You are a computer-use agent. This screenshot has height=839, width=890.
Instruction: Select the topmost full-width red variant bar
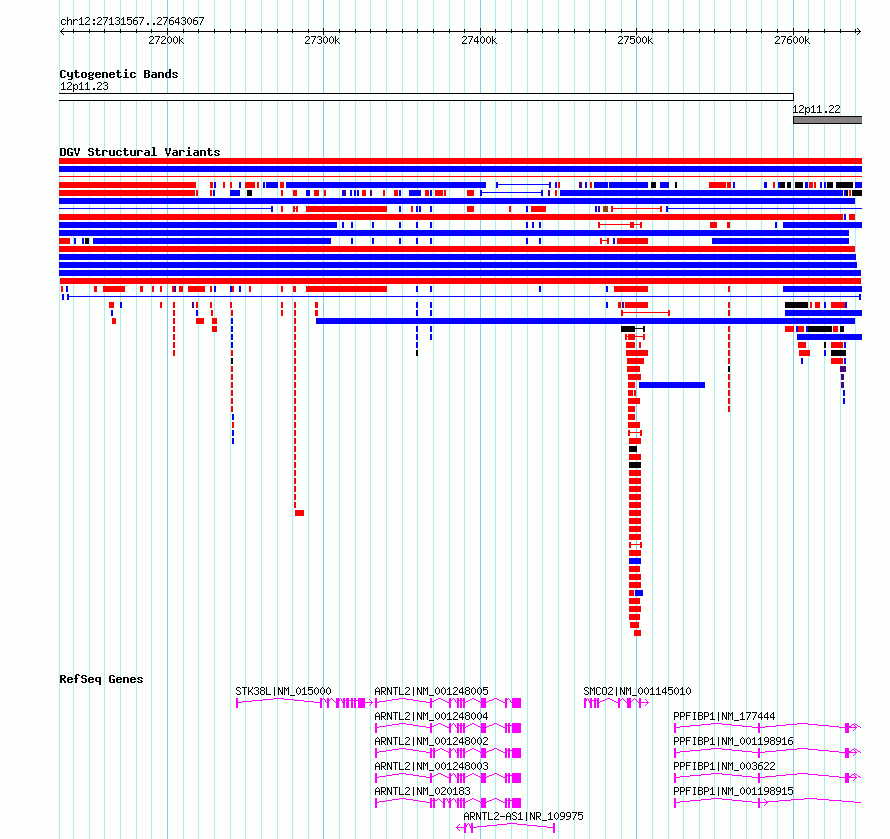pyautogui.click(x=460, y=161)
